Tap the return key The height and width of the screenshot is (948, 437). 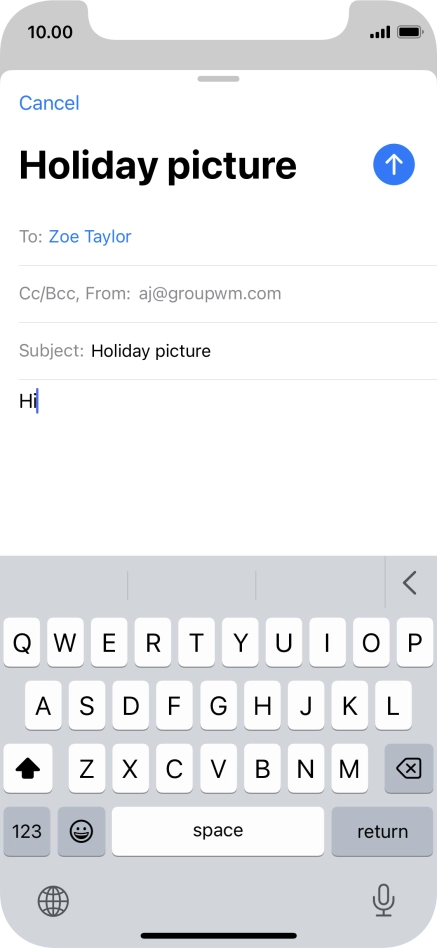[x=382, y=831]
